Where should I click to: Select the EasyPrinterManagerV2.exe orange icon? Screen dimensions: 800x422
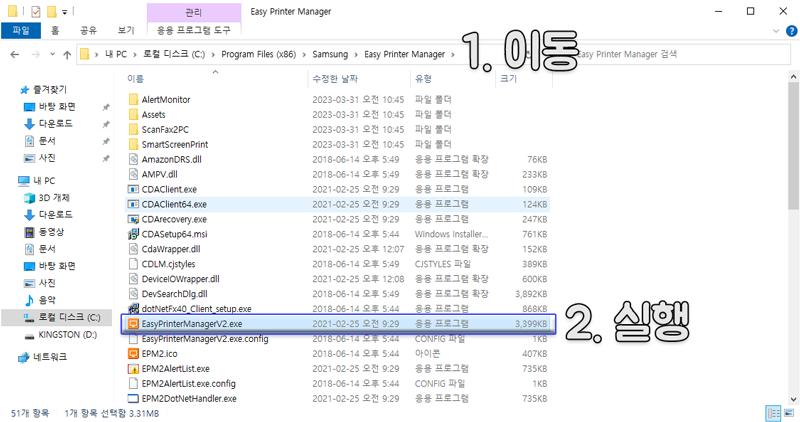point(133,324)
